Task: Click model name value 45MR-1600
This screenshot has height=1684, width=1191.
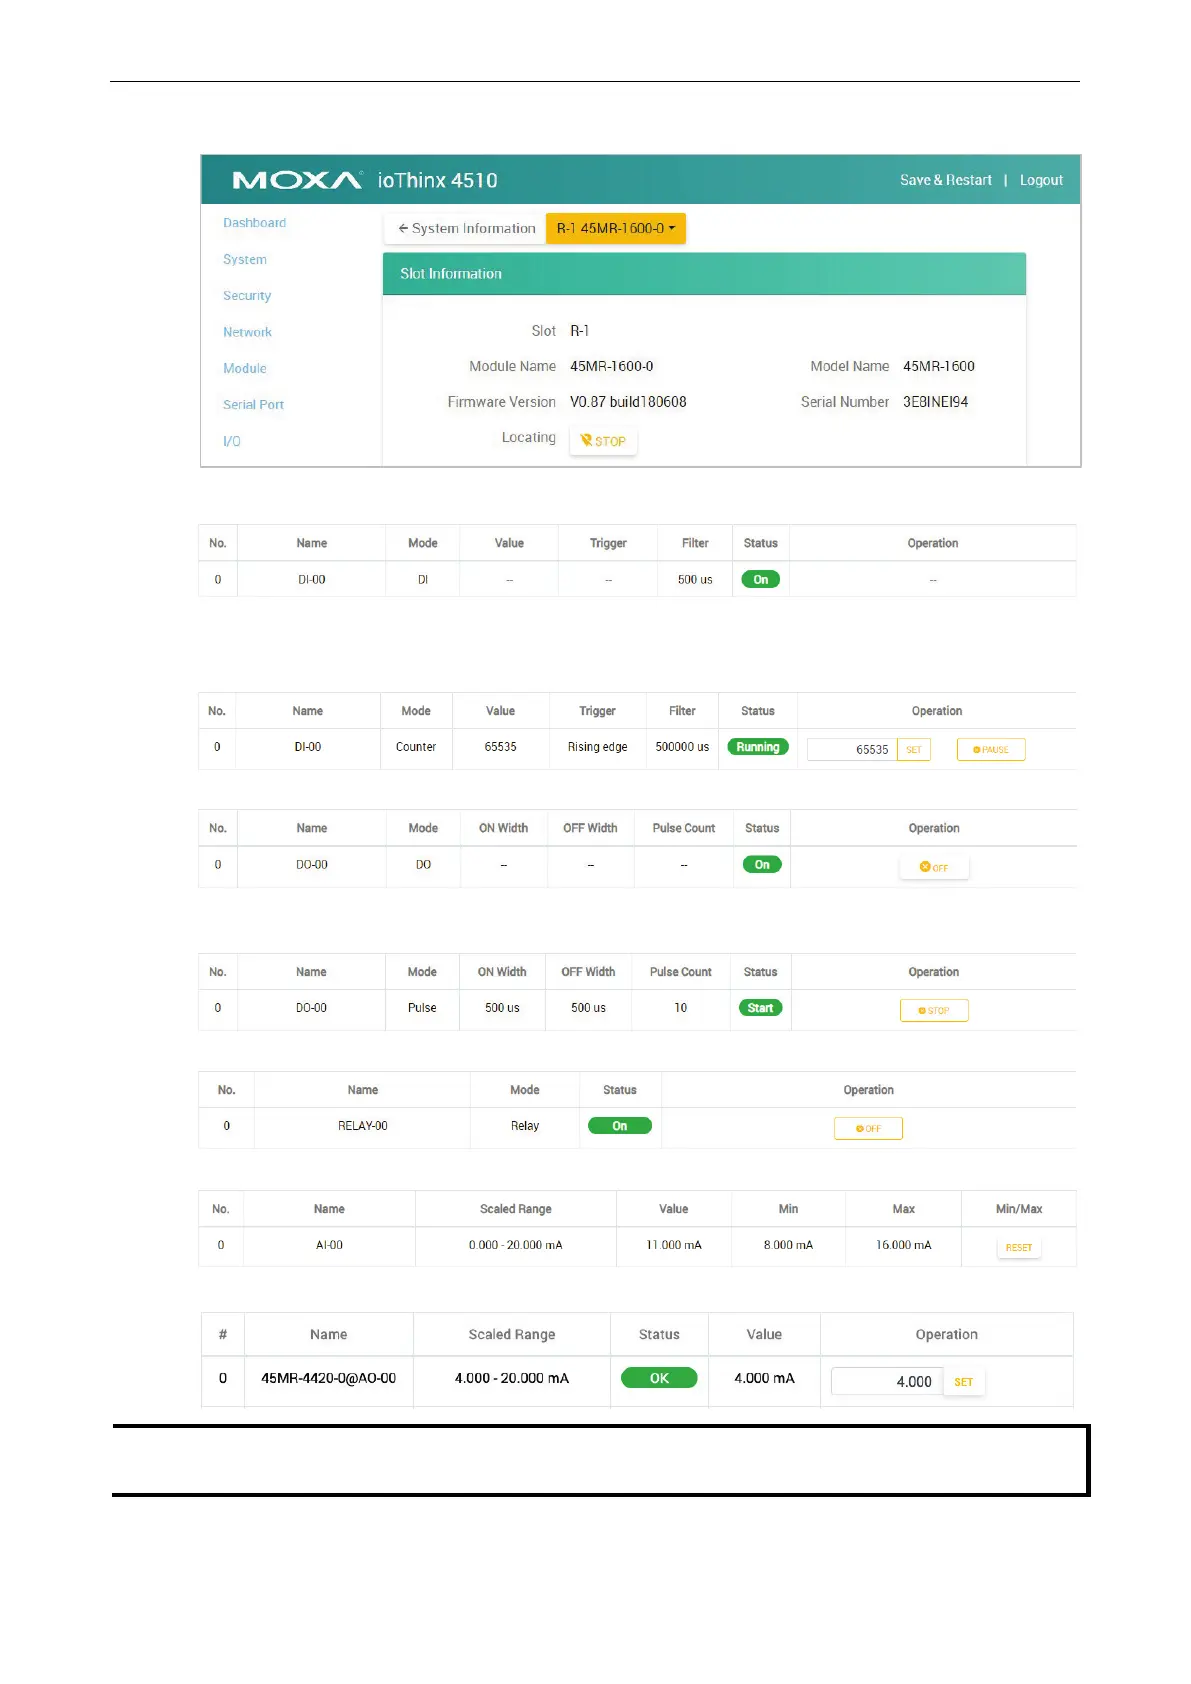Action: [x=938, y=366]
